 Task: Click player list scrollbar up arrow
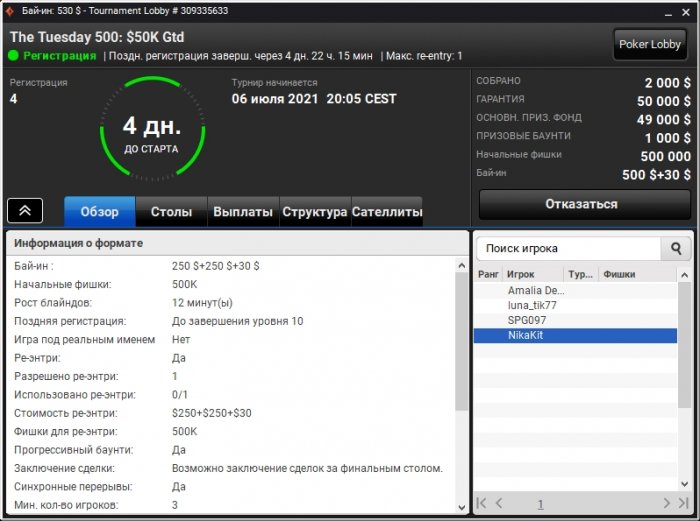[684, 275]
